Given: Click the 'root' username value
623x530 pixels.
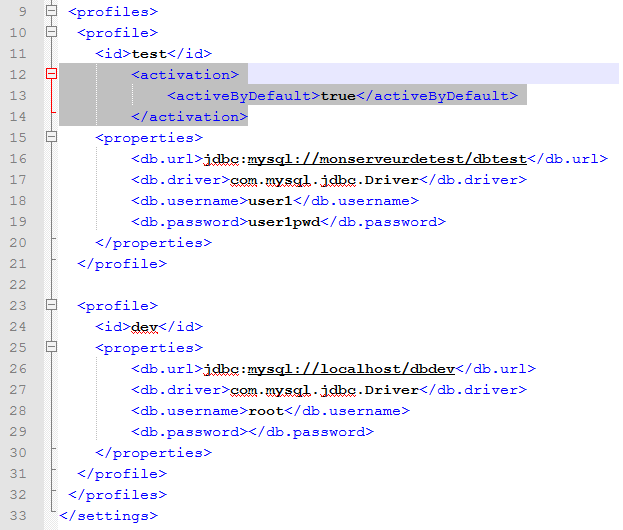Looking at the screenshot, I should pos(266,411).
